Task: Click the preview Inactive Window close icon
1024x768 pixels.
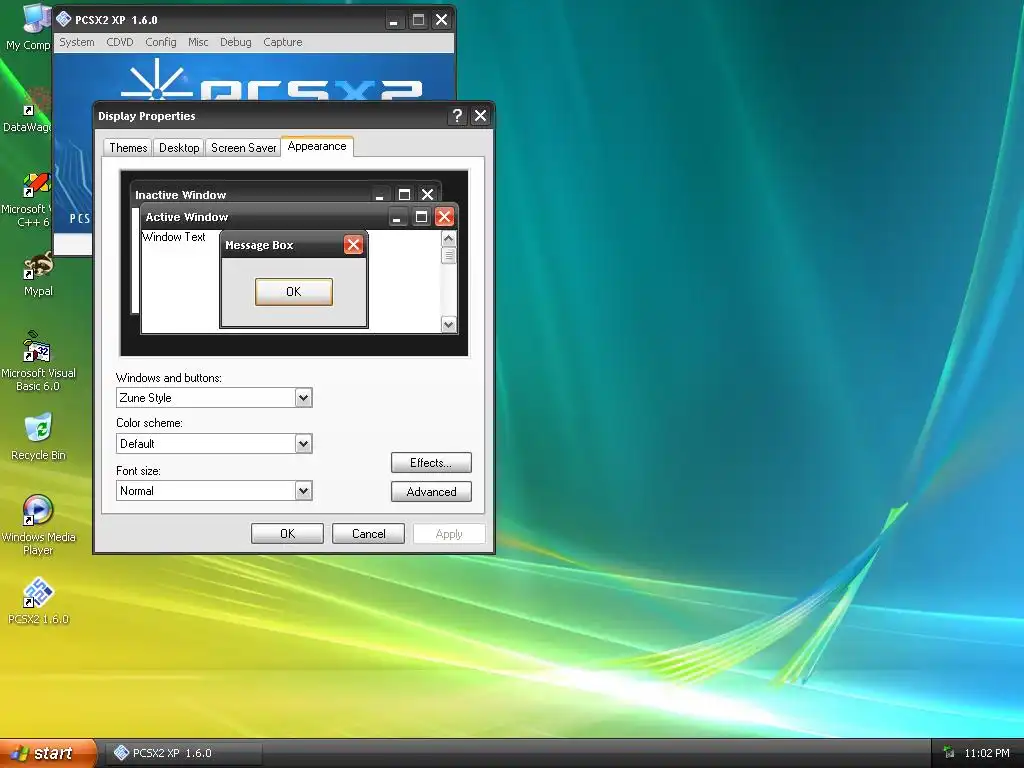Action: click(x=427, y=195)
